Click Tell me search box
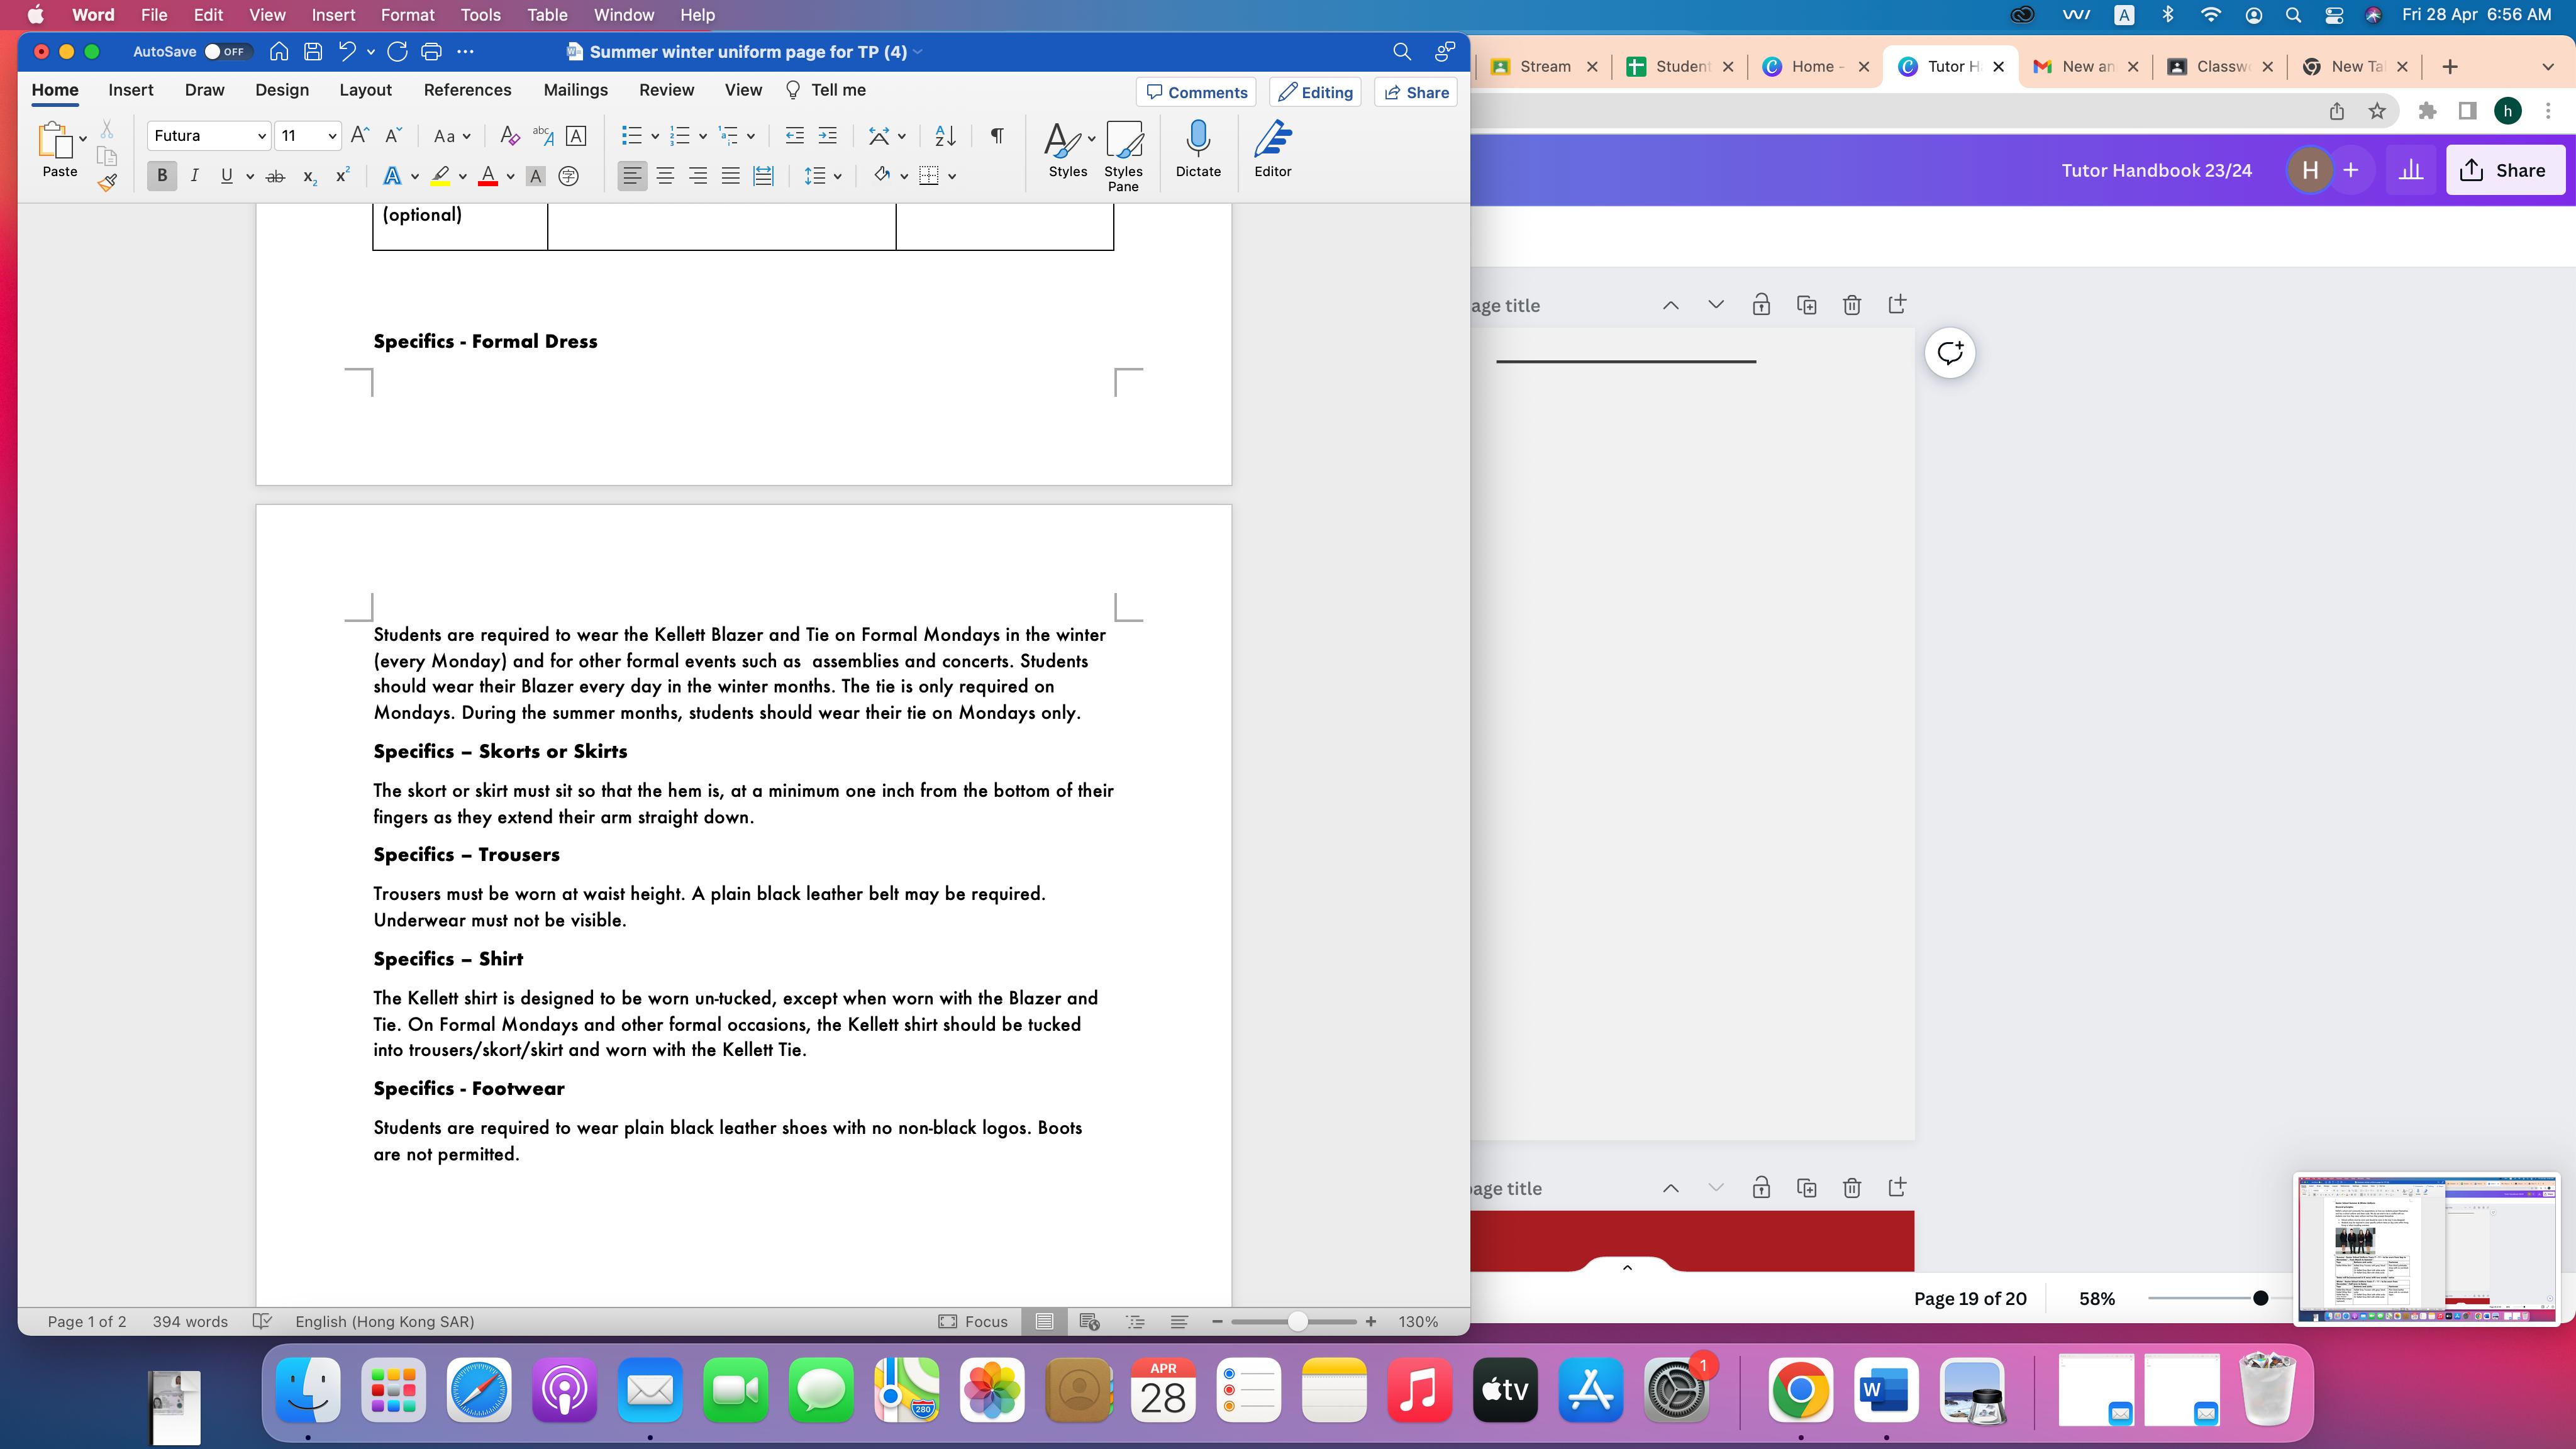 pyautogui.click(x=826, y=90)
